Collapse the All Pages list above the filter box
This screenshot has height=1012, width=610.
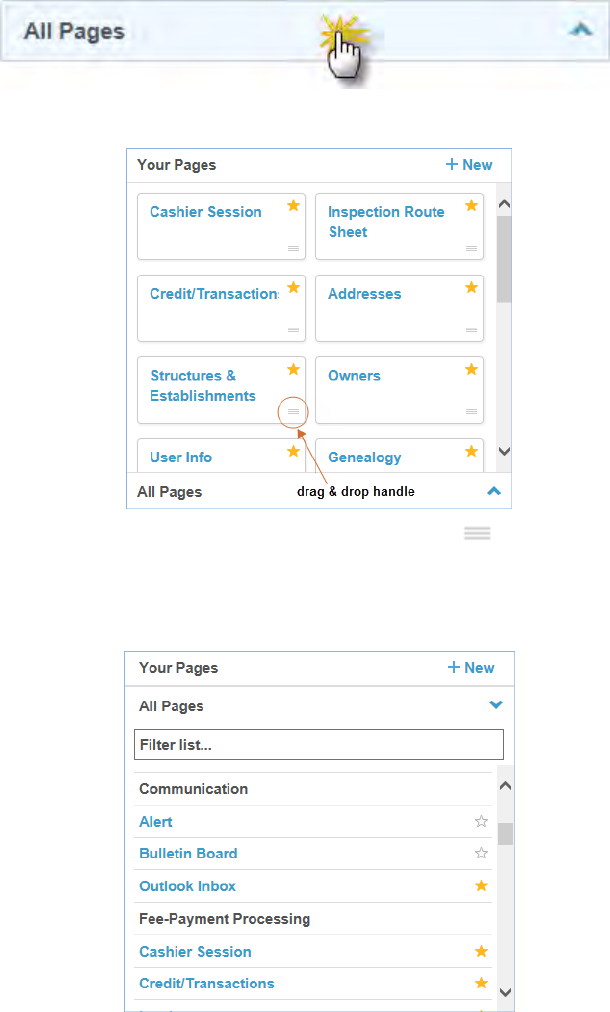click(495, 705)
